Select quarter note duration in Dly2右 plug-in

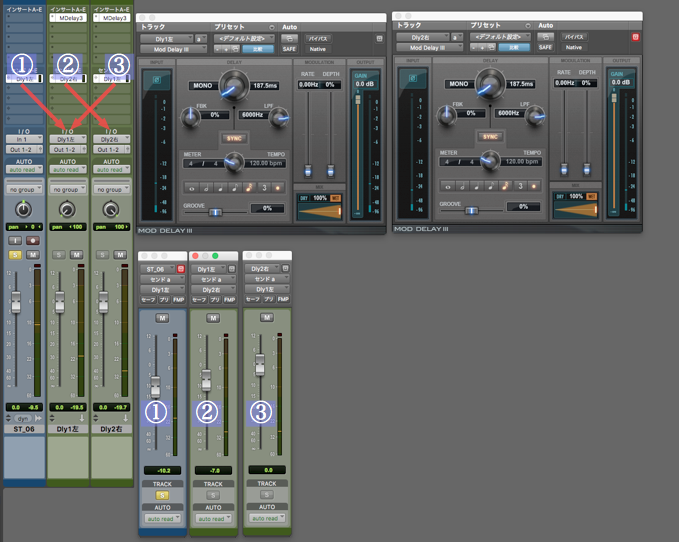point(477,186)
